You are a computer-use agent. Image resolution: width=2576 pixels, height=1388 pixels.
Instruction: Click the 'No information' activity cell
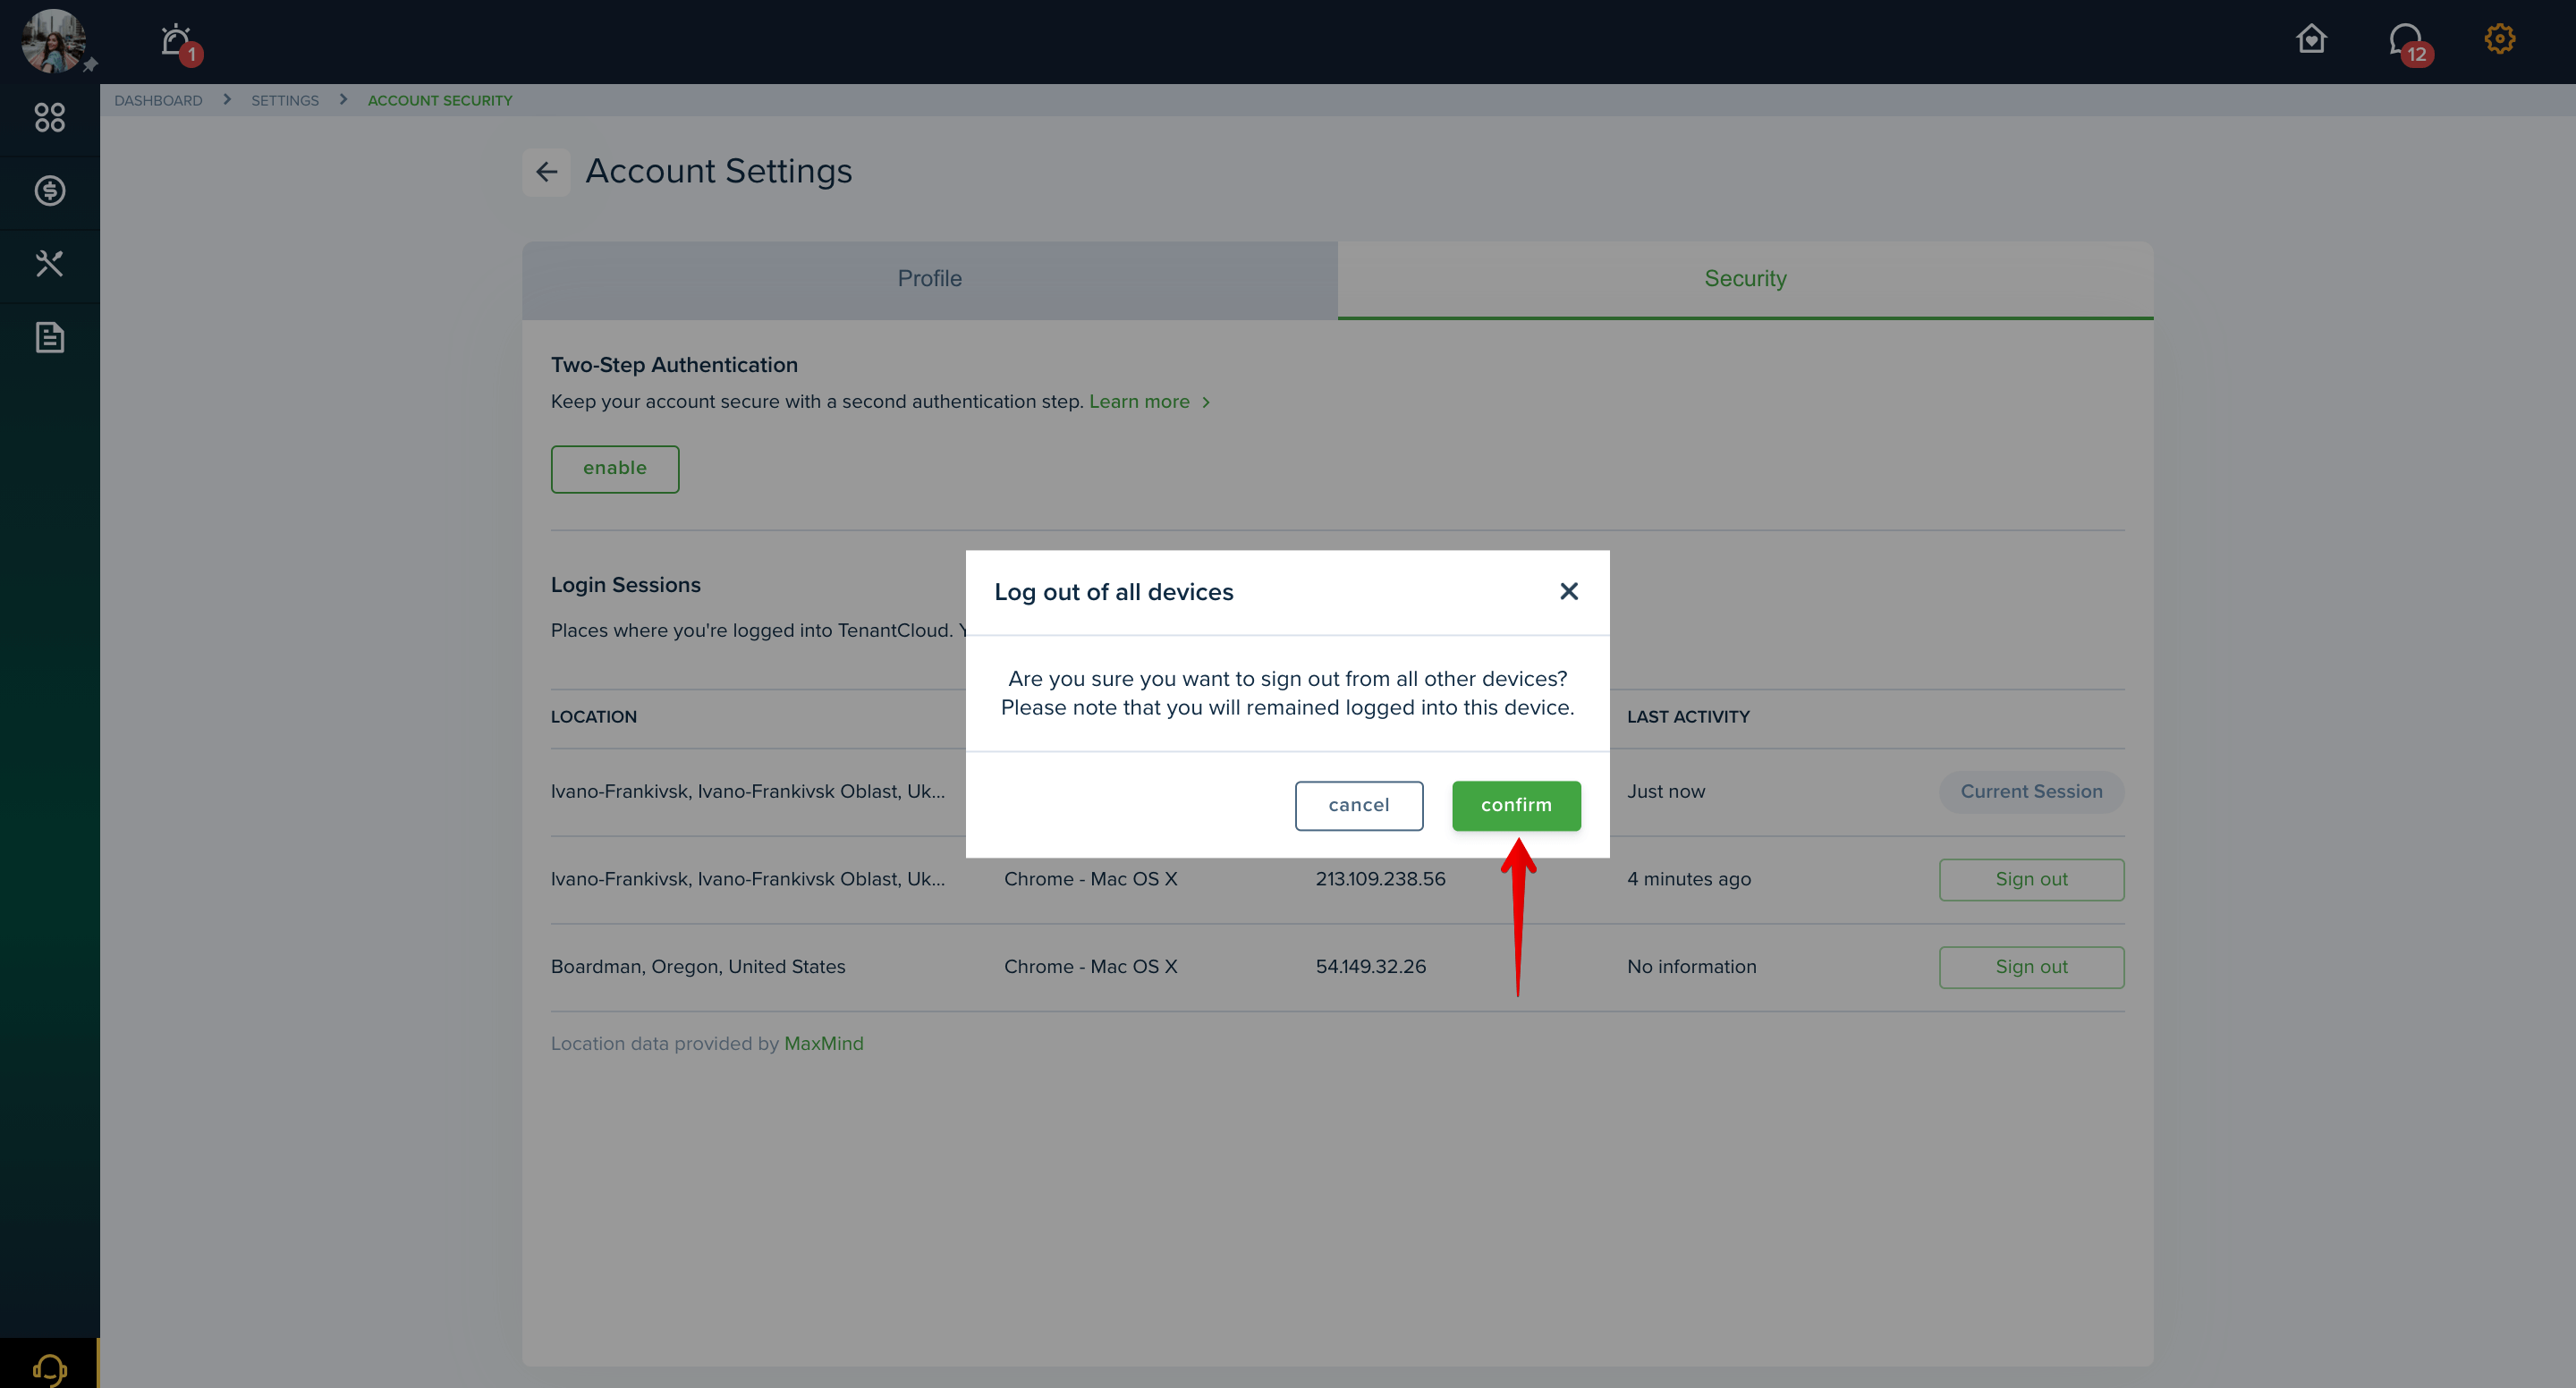pyautogui.click(x=1692, y=967)
